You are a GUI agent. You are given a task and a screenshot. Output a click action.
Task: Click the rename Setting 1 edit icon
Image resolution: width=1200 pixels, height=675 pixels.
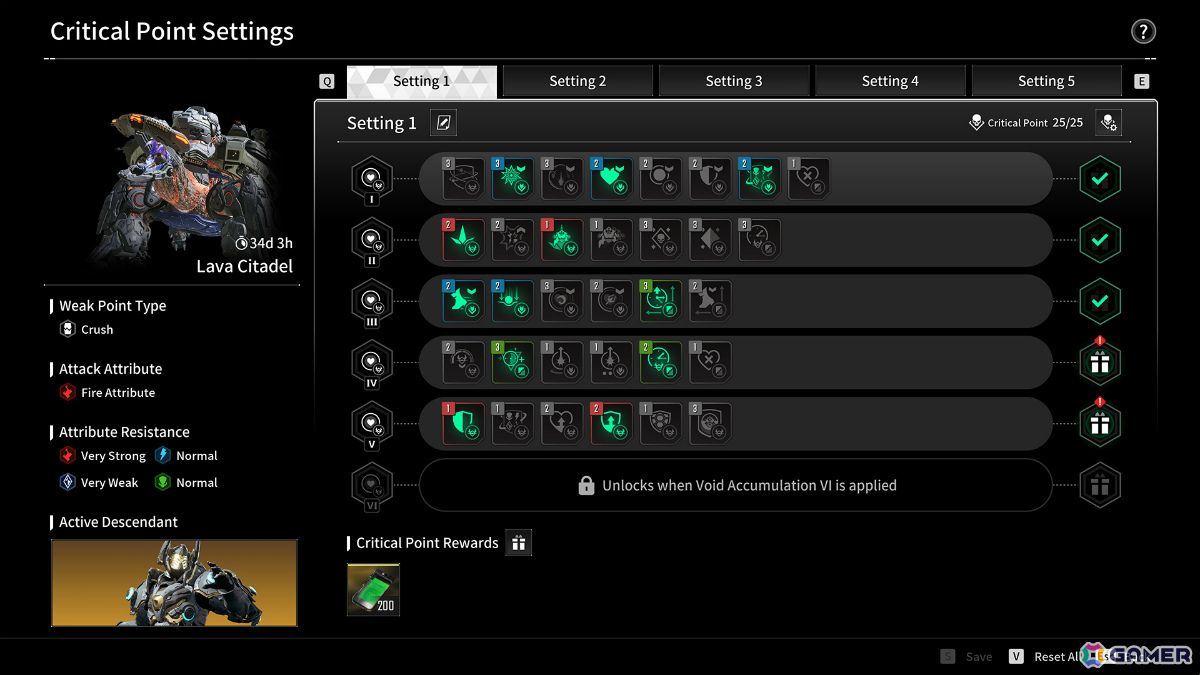coord(444,123)
